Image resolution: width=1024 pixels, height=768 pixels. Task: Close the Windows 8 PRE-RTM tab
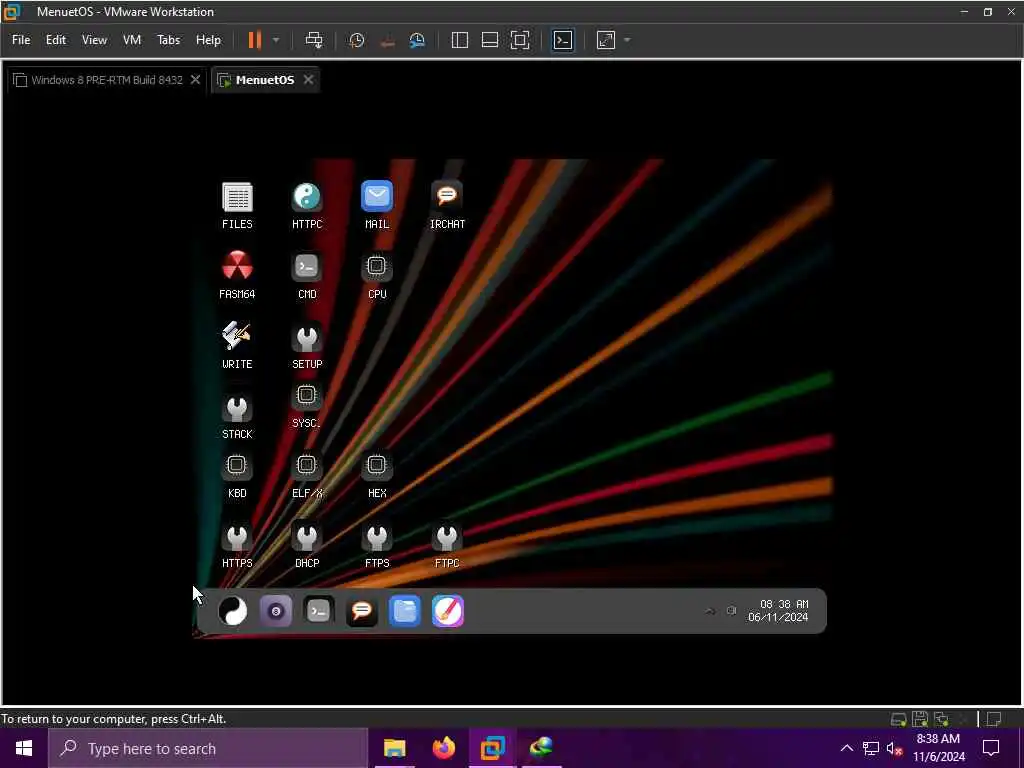(x=195, y=80)
